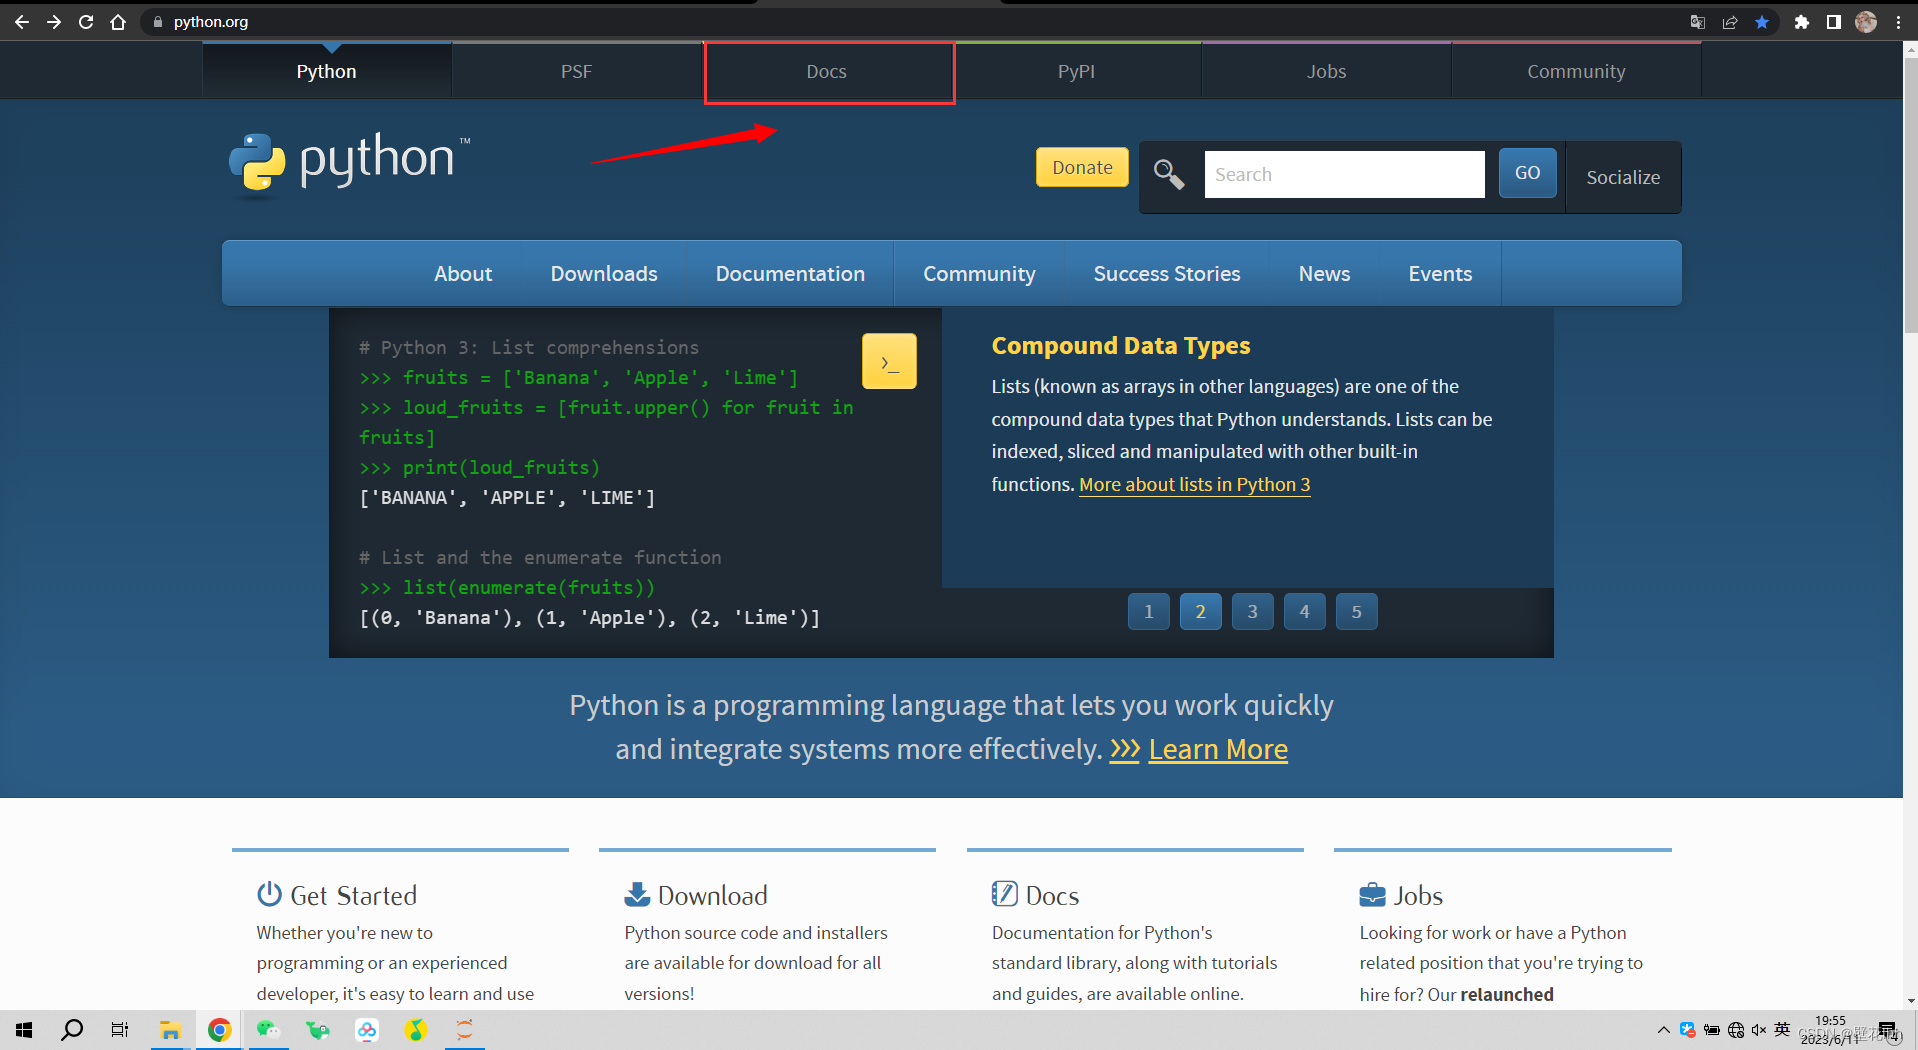The width and height of the screenshot is (1918, 1050).
Task: Reload the python.org page
Action: tap(86, 22)
